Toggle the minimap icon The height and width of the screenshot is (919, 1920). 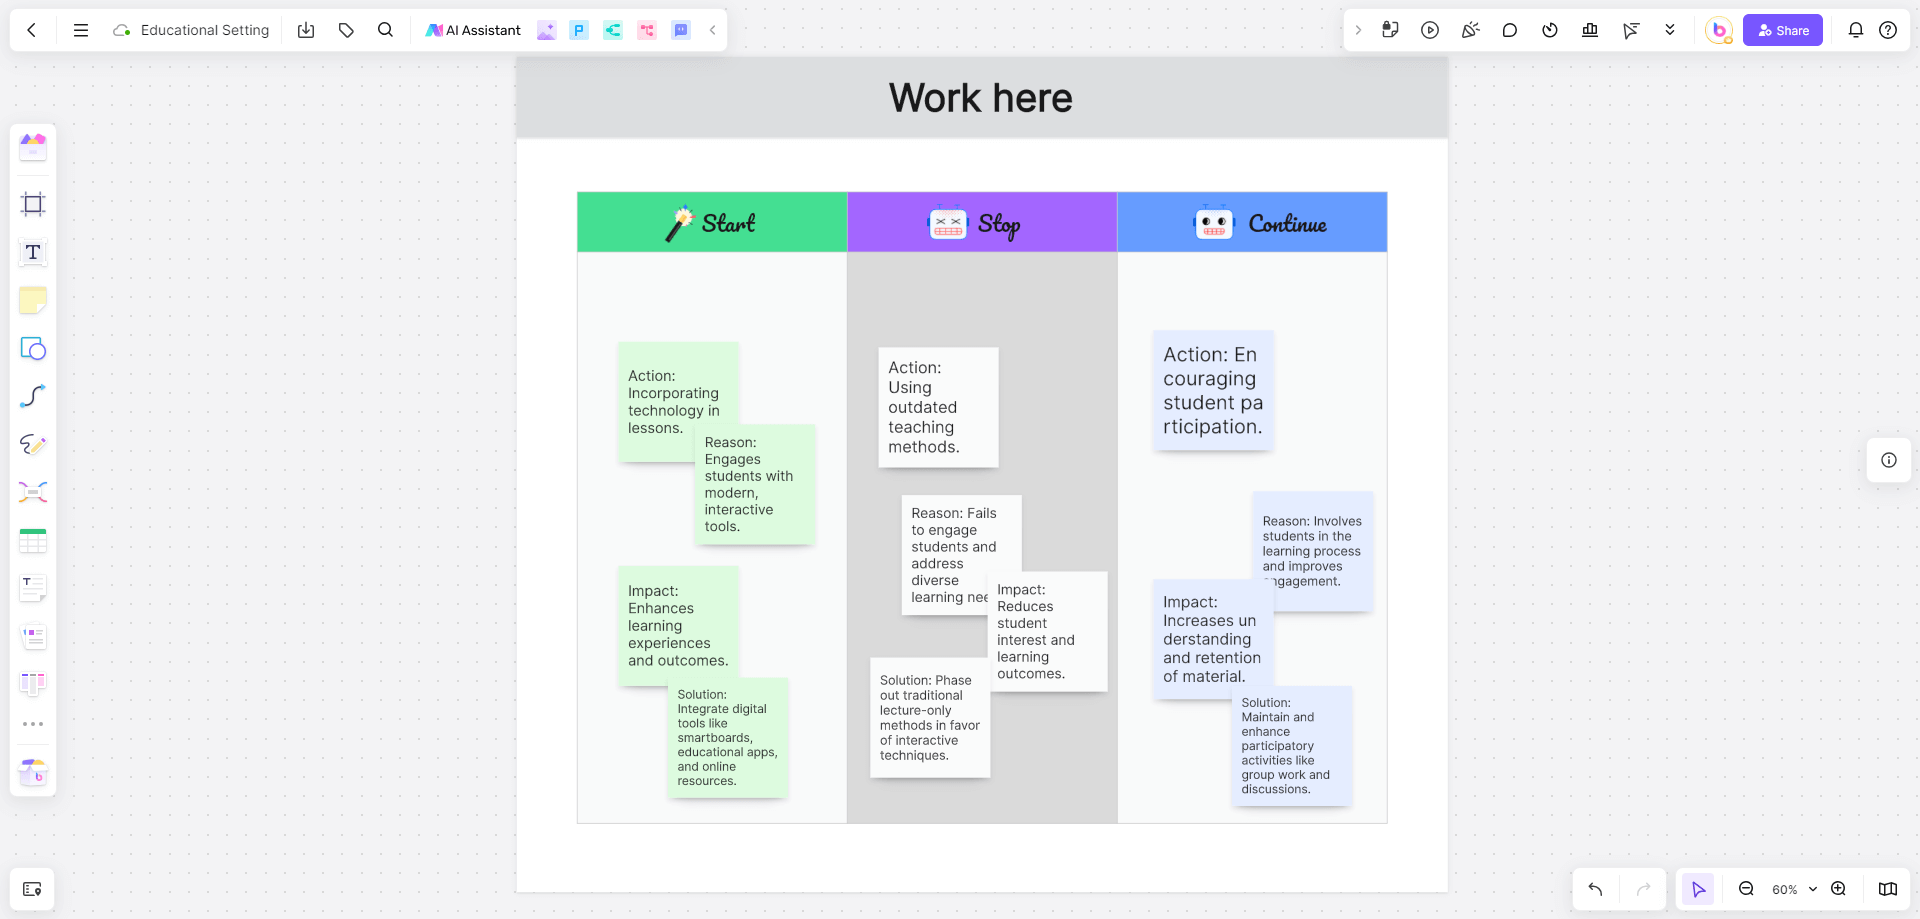[x=1888, y=889]
